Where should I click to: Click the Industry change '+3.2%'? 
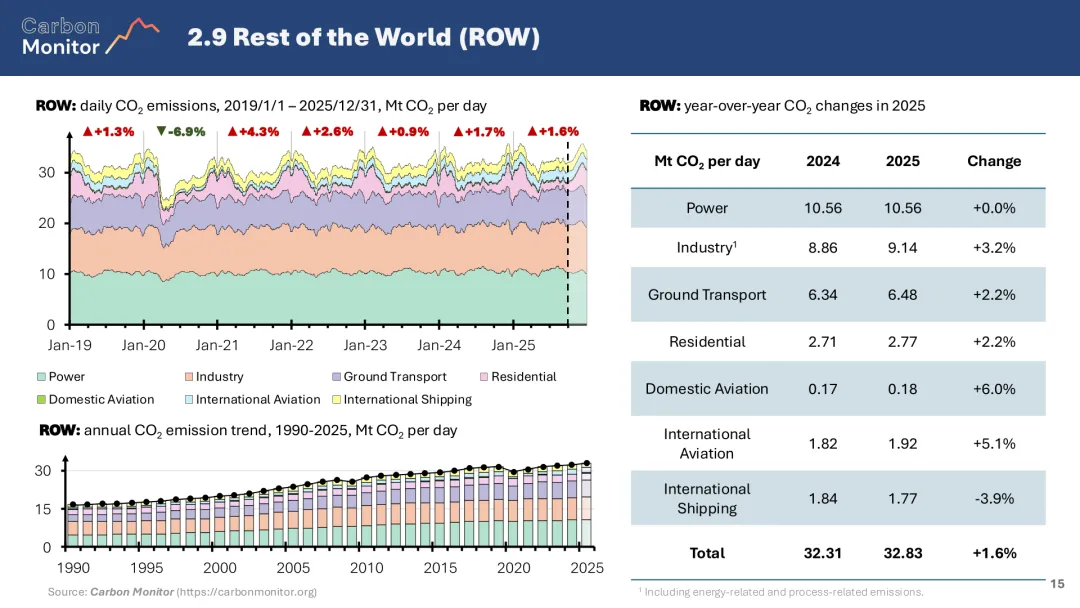[994, 248]
